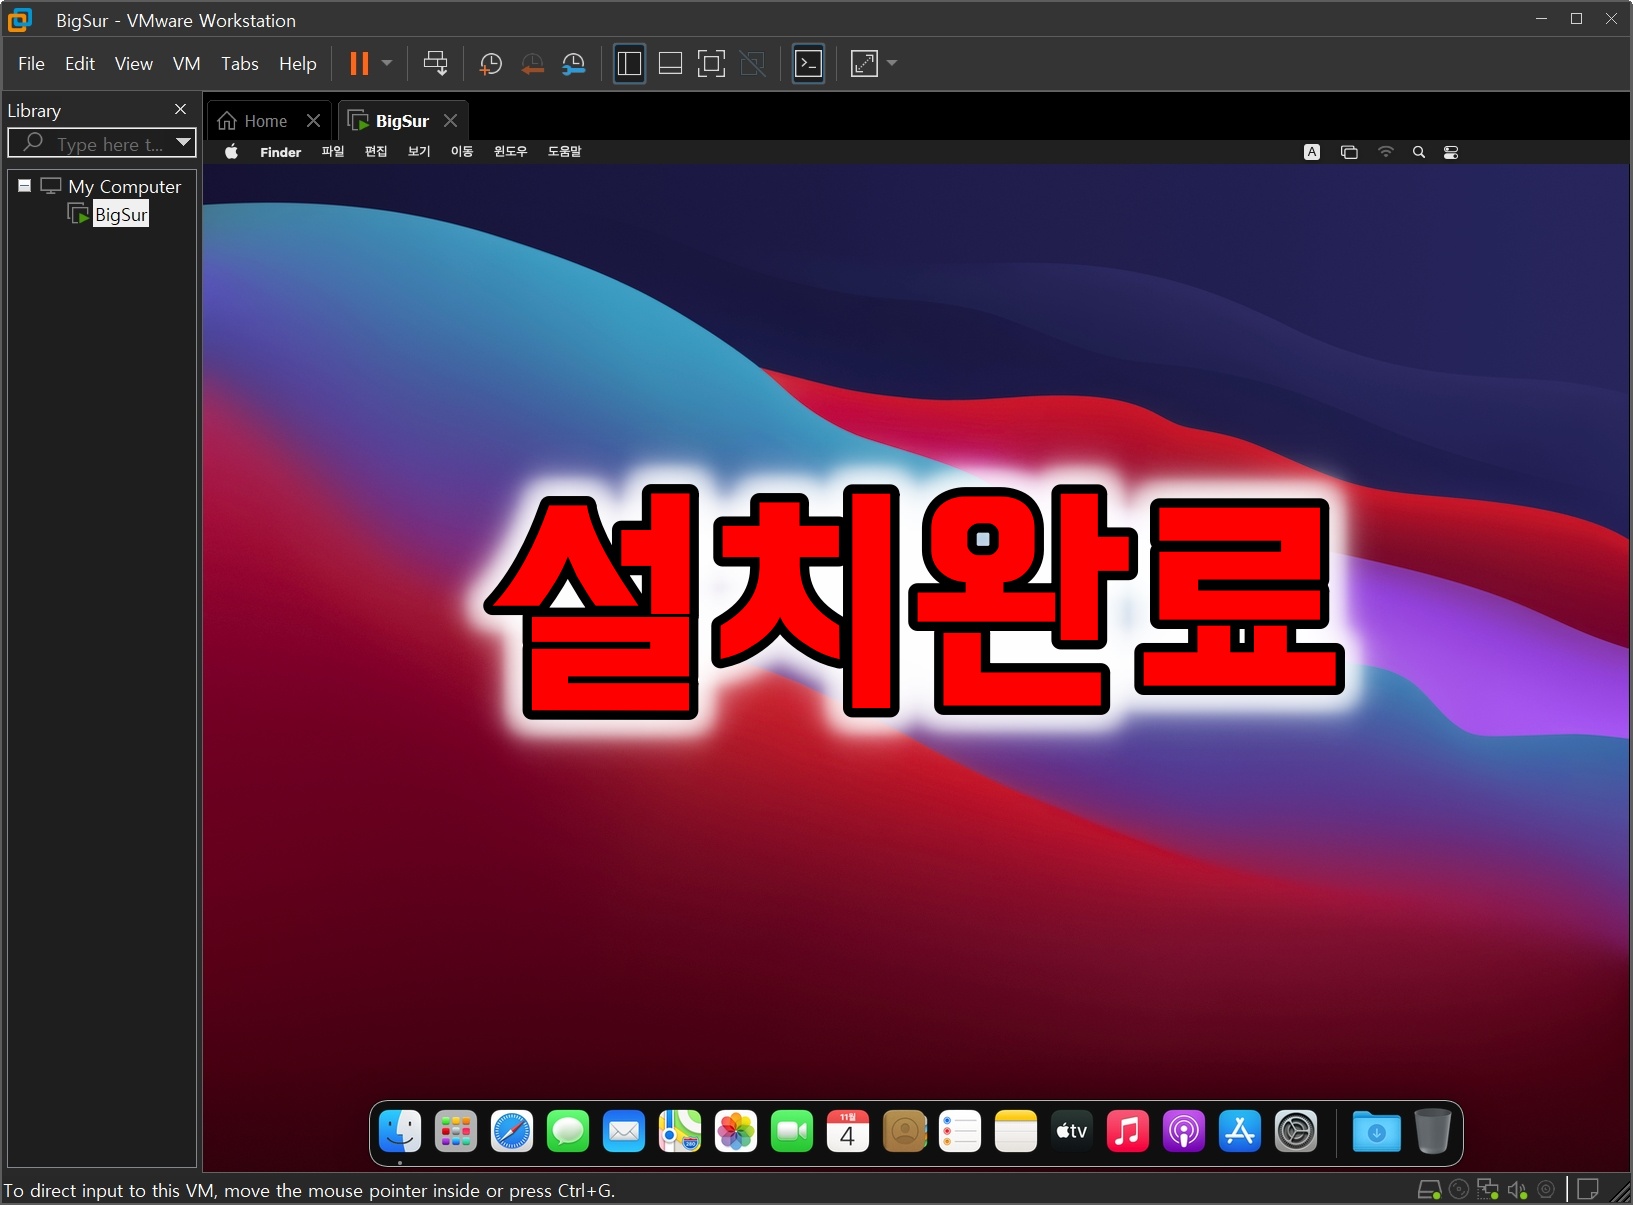
Task: Open the Tabs menu
Action: click(239, 64)
